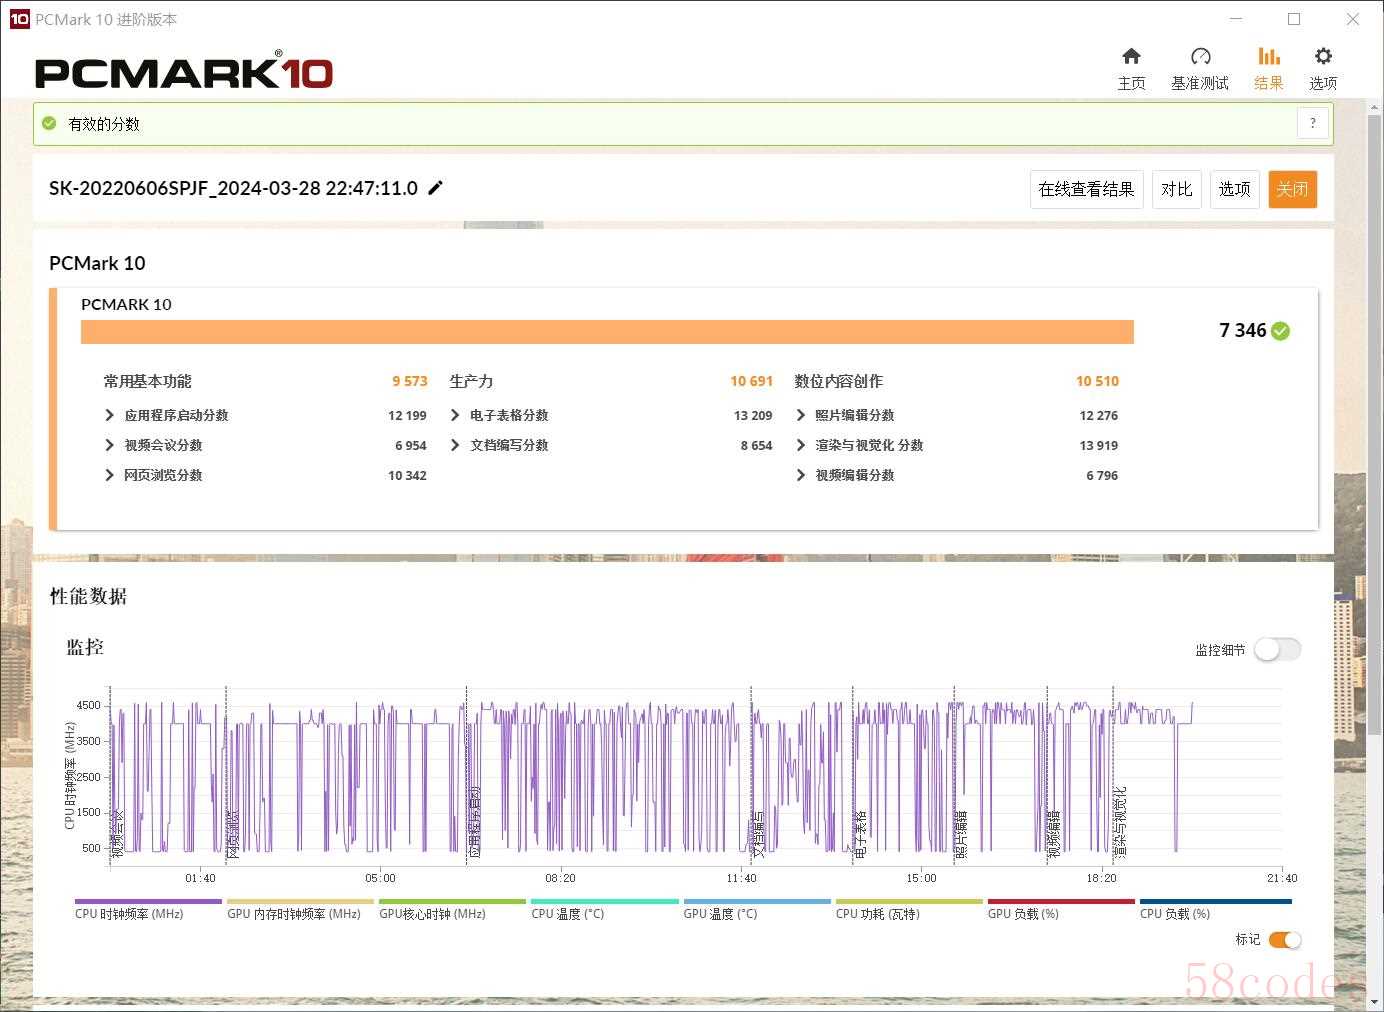
Task: Click the 监控 heading
Action: (x=85, y=648)
